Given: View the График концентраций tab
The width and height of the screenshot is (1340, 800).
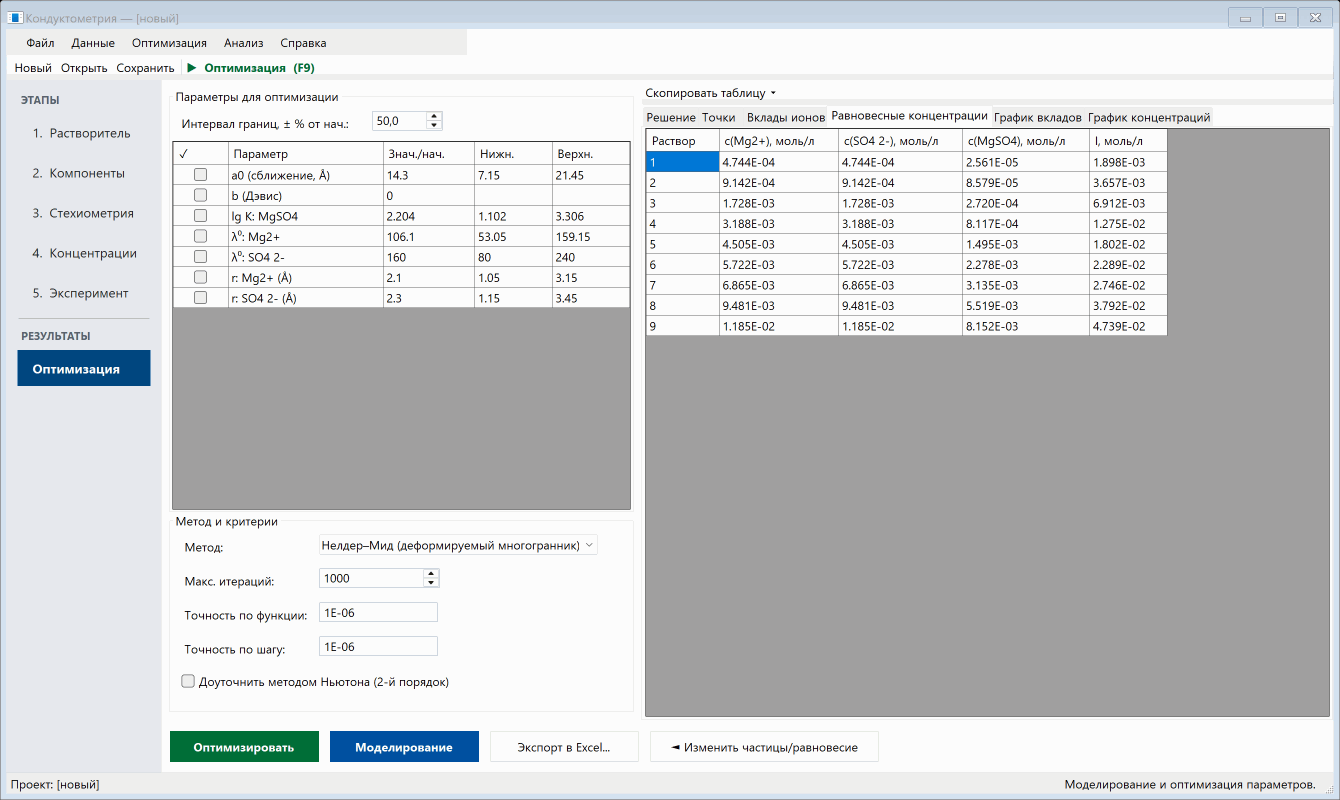Looking at the screenshot, I should (1149, 117).
